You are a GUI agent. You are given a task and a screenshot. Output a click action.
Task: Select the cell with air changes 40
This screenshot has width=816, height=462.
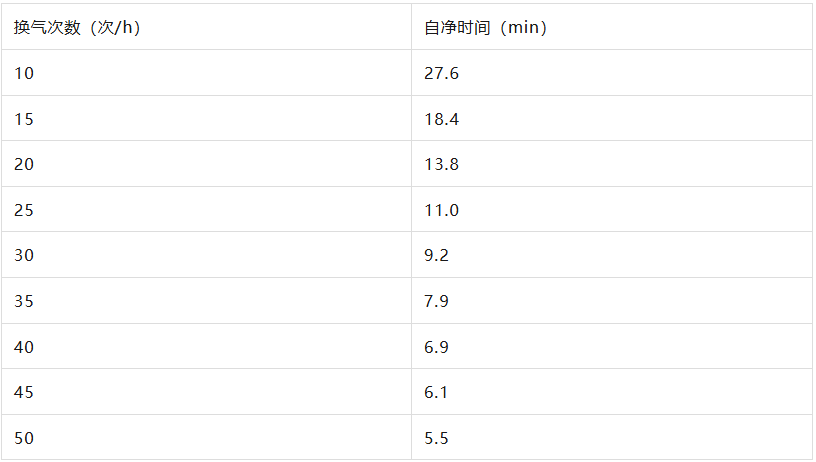24,346
